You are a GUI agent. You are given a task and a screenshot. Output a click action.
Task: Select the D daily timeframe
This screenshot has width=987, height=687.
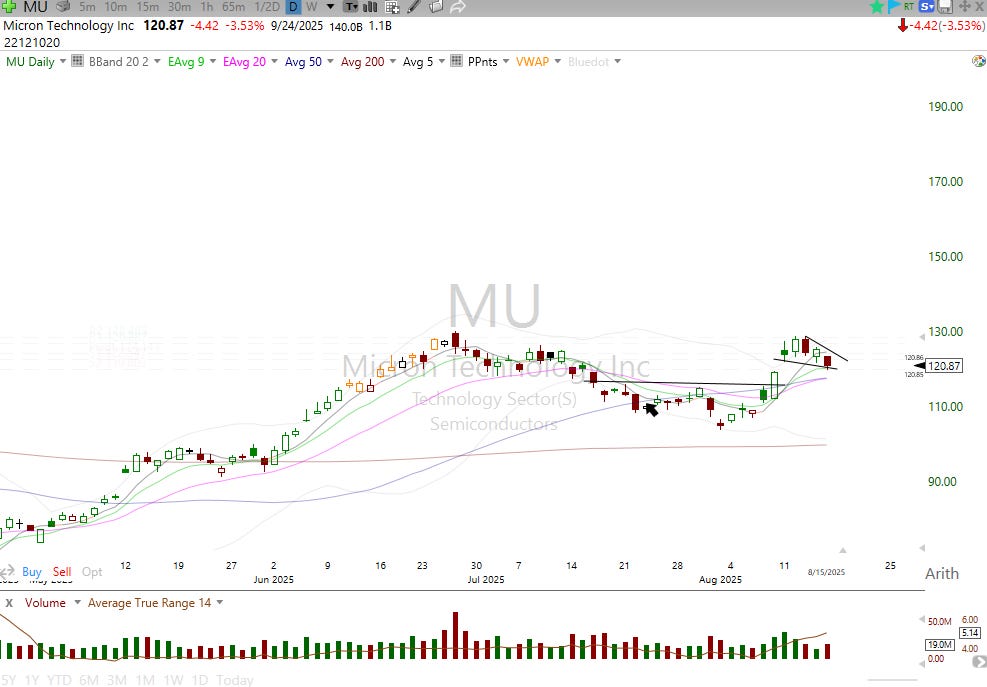click(x=293, y=7)
